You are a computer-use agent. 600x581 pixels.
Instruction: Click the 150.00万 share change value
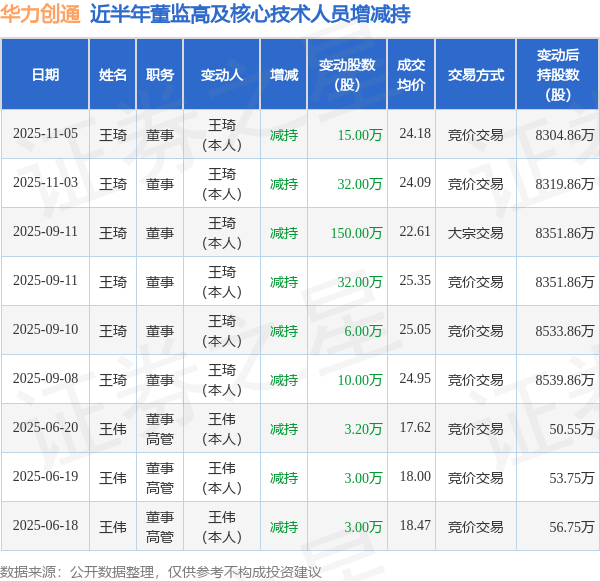[356, 233]
